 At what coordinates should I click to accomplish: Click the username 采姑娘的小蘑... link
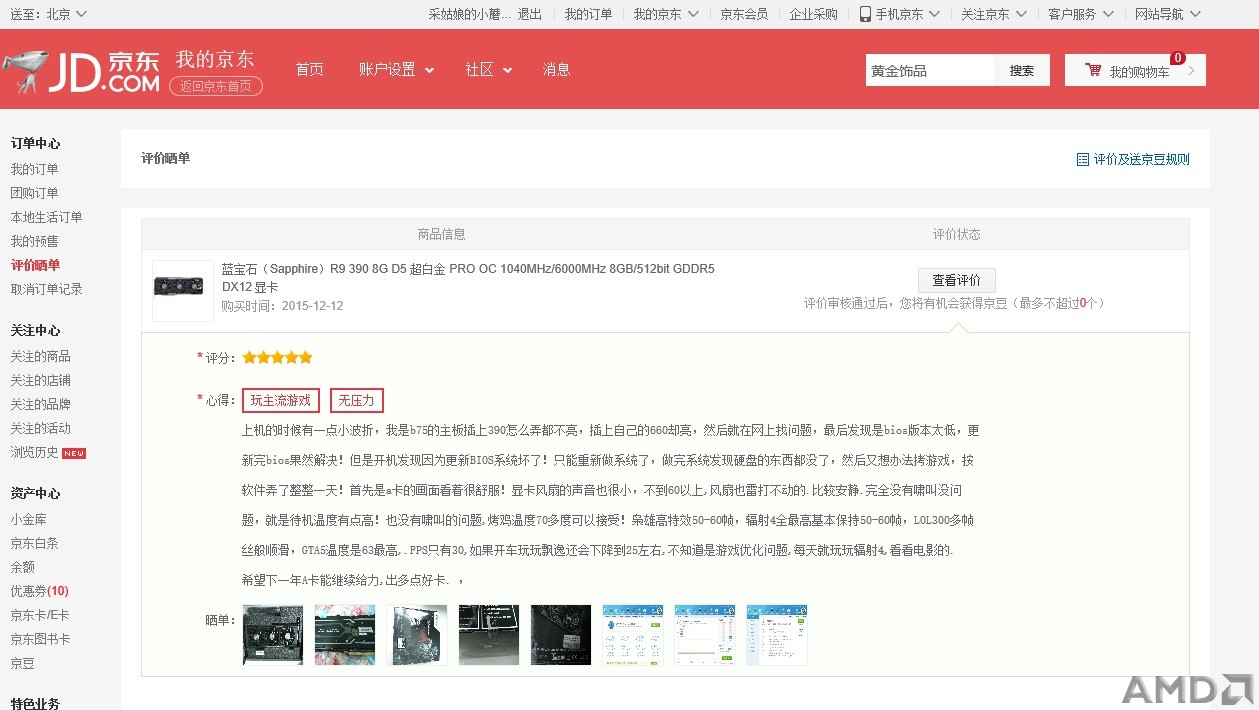[x=470, y=14]
